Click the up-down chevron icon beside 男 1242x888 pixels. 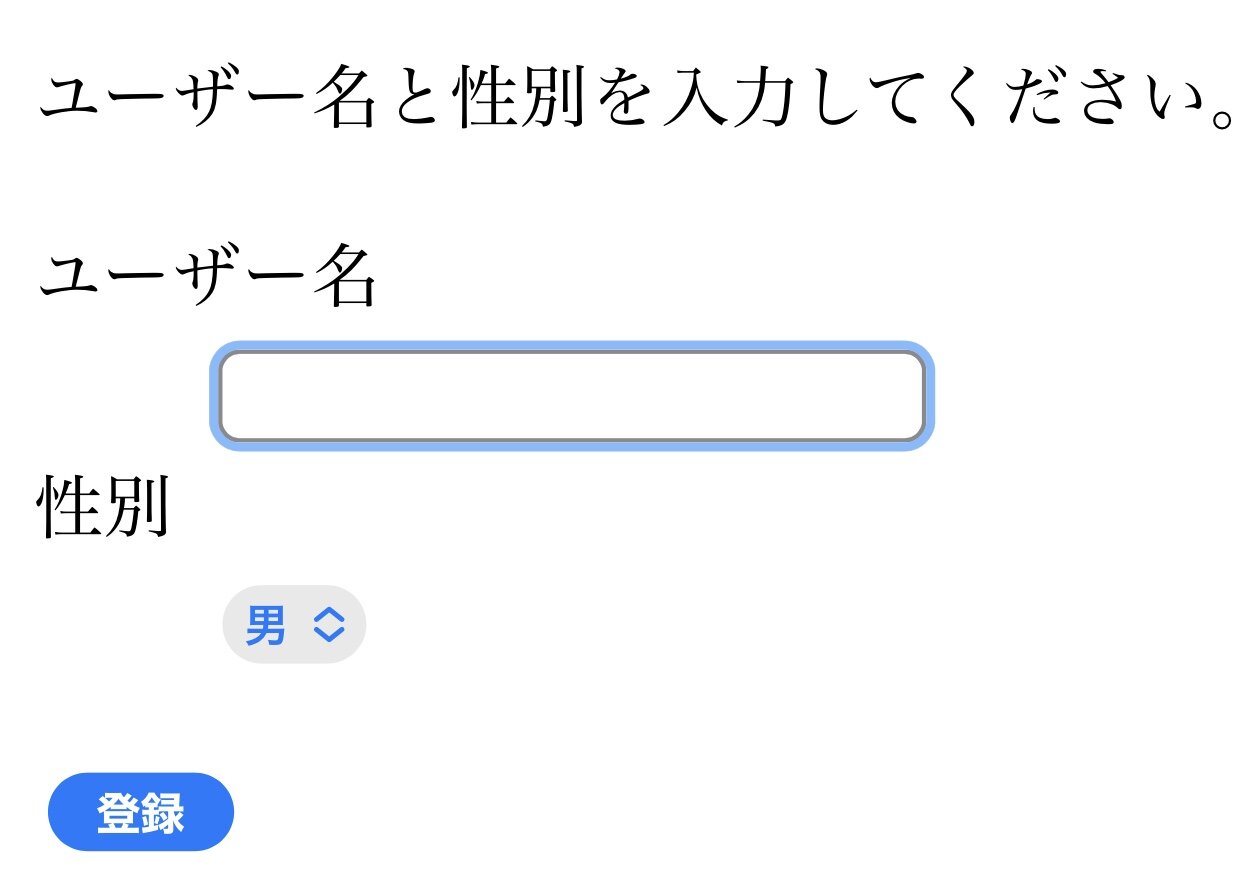point(329,626)
